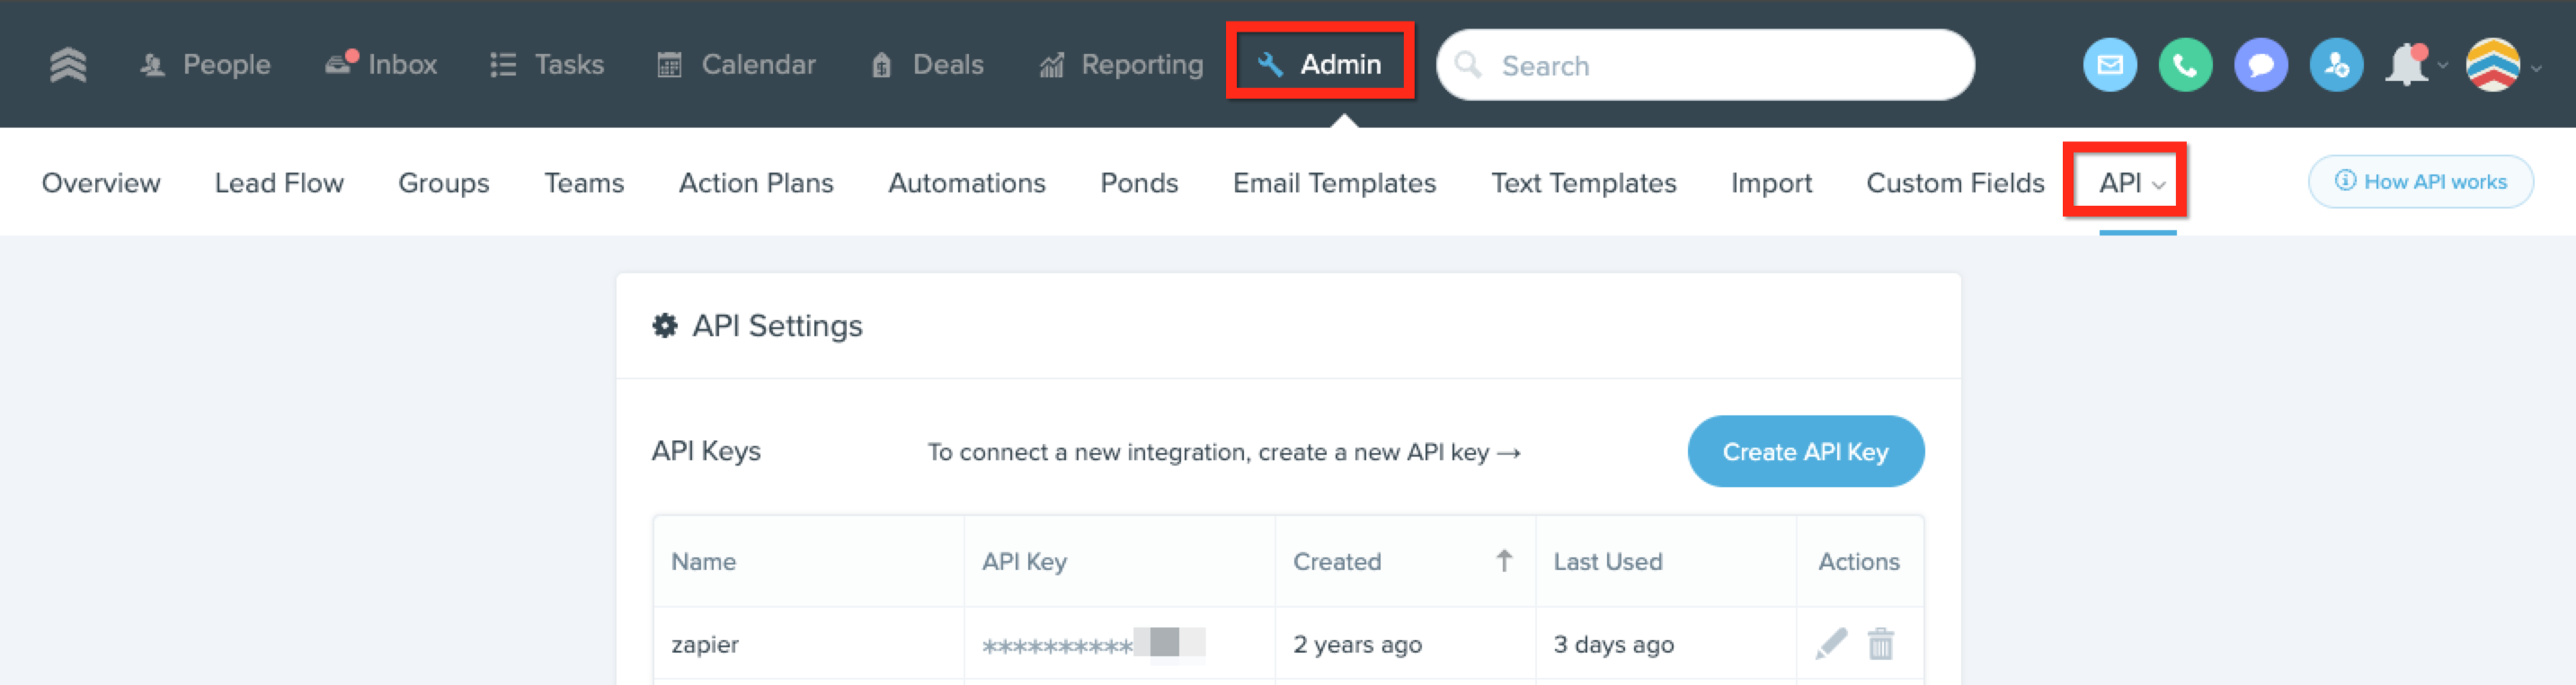Click the search magnifier icon
Screen dimensions: 2576x685
pyautogui.click(x=1467, y=65)
